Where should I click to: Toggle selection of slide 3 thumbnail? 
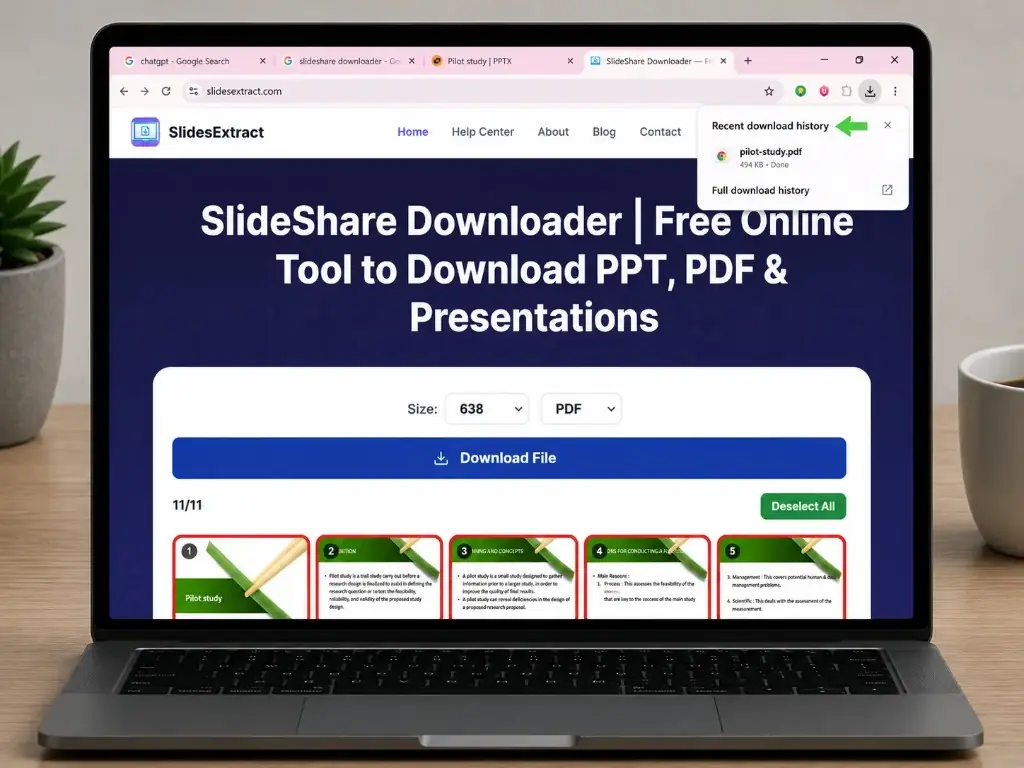(514, 577)
